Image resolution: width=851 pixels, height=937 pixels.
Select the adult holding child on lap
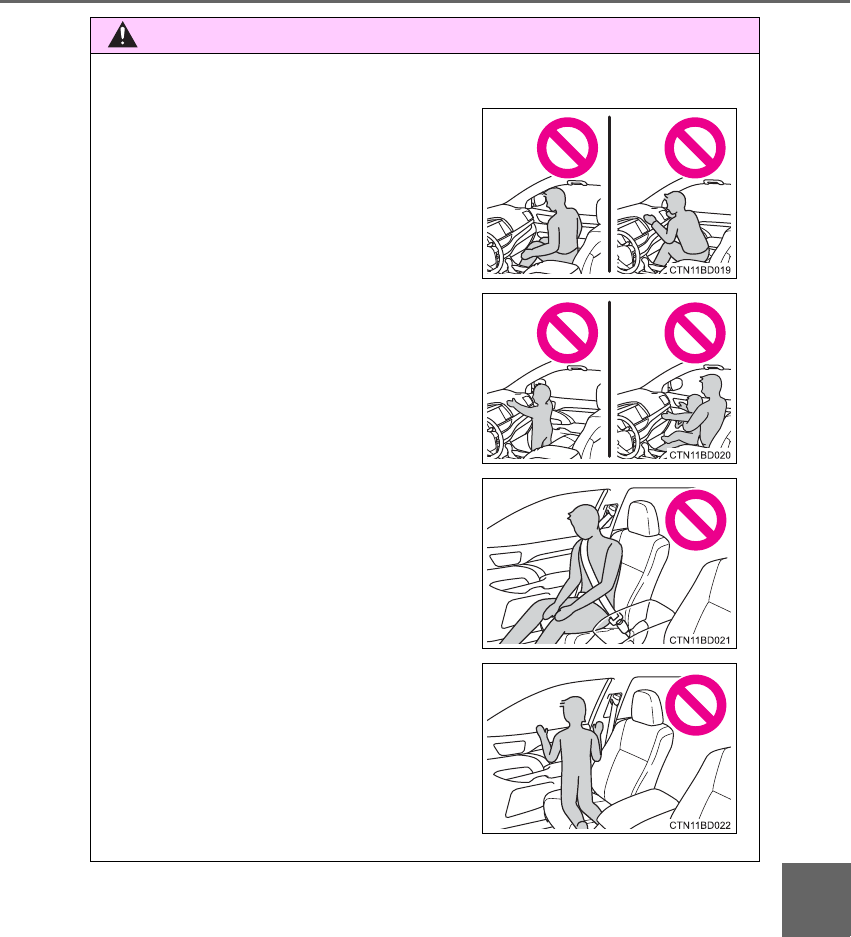pyautogui.click(x=696, y=411)
